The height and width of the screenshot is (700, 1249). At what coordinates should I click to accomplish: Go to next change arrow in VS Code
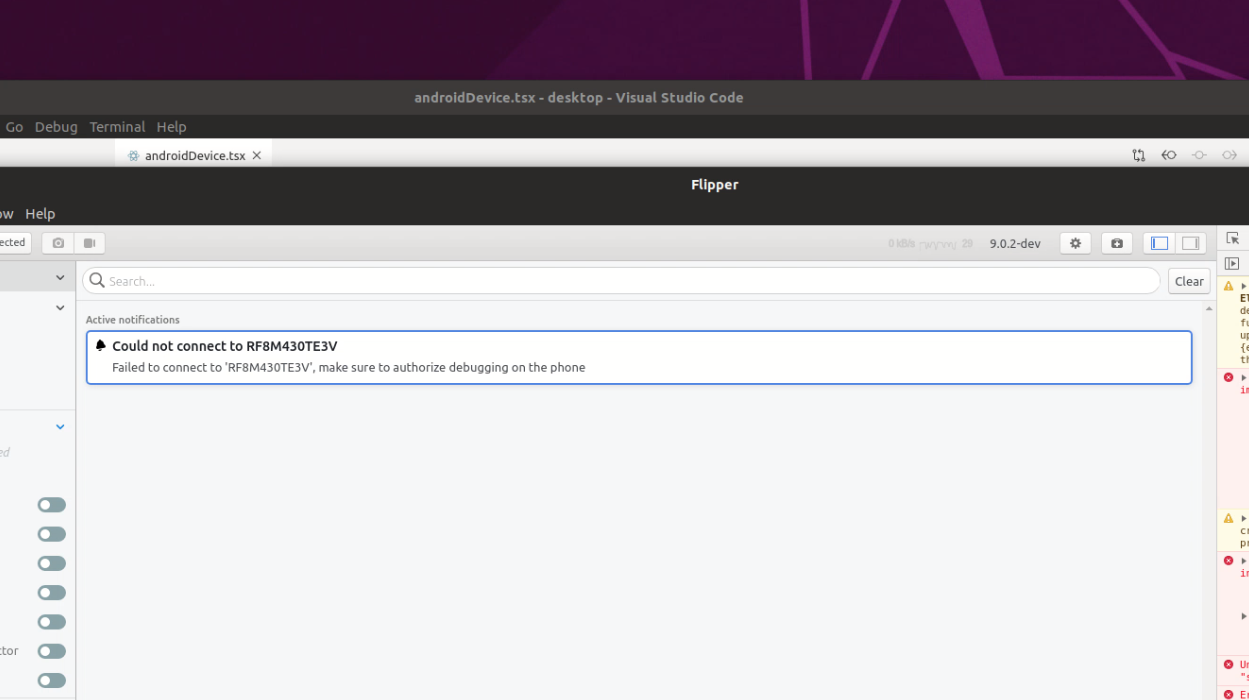[x=1229, y=155]
